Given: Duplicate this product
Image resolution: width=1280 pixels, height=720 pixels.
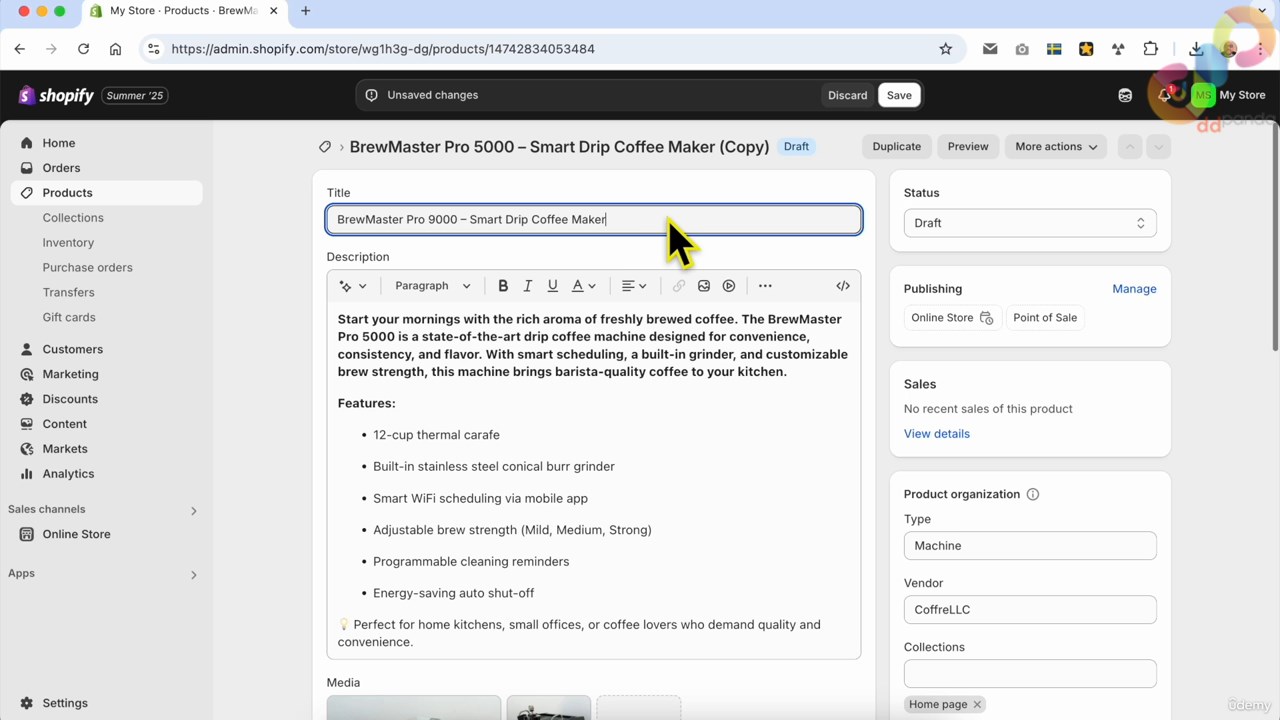Looking at the screenshot, I should [x=896, y=147].
